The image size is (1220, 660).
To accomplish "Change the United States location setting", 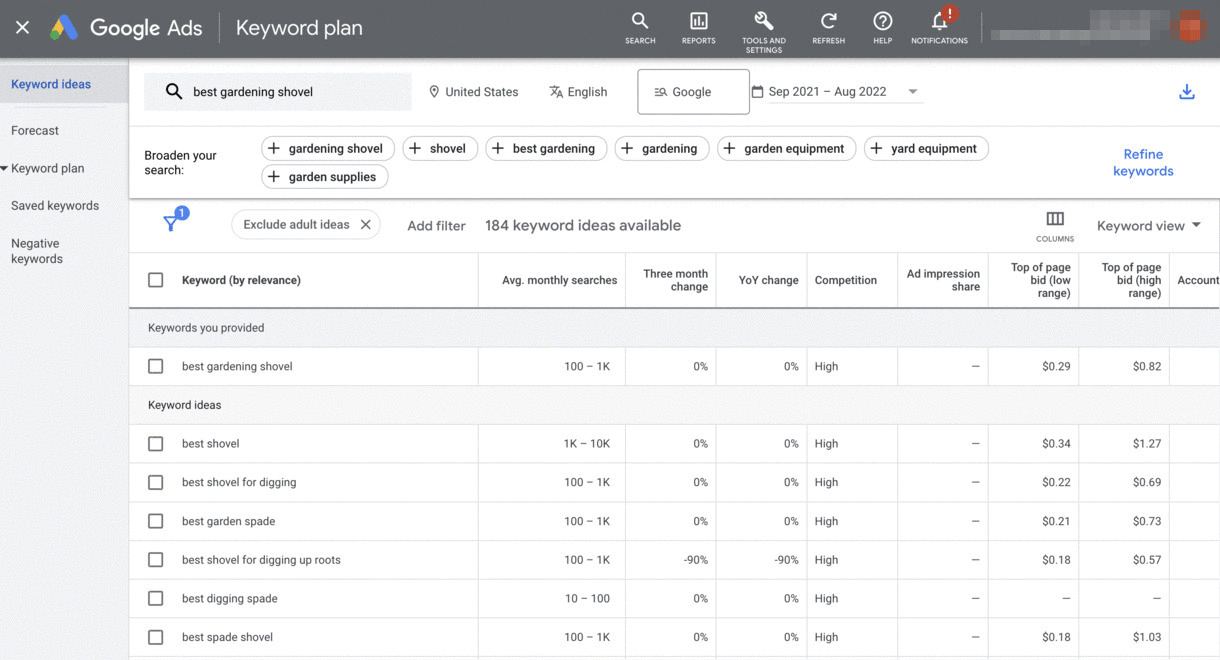I will (473, 92).
